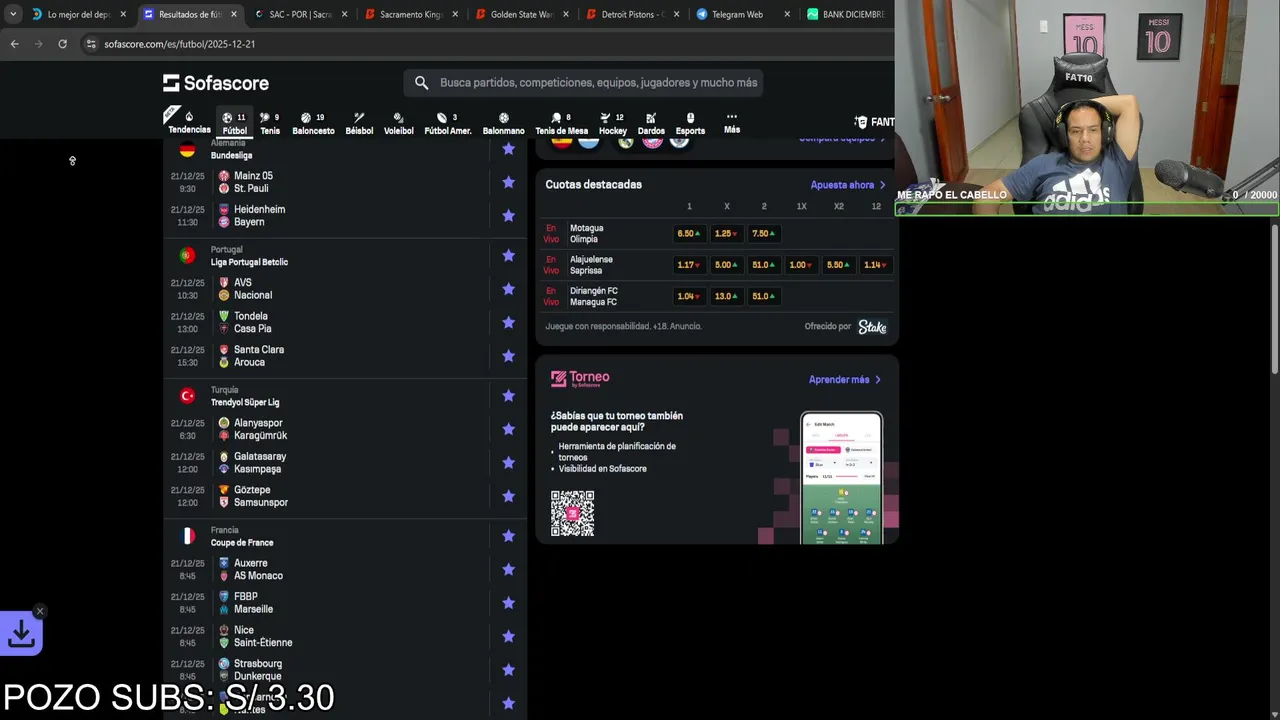Favorite the Auxerre vs AS Monaco match

(x=508, y=569)
